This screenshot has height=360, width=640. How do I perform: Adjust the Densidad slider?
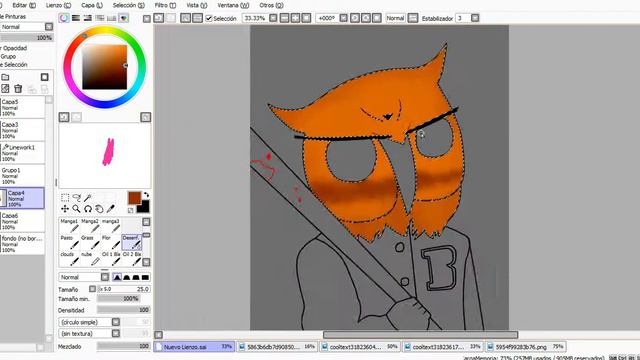(124, 310)
